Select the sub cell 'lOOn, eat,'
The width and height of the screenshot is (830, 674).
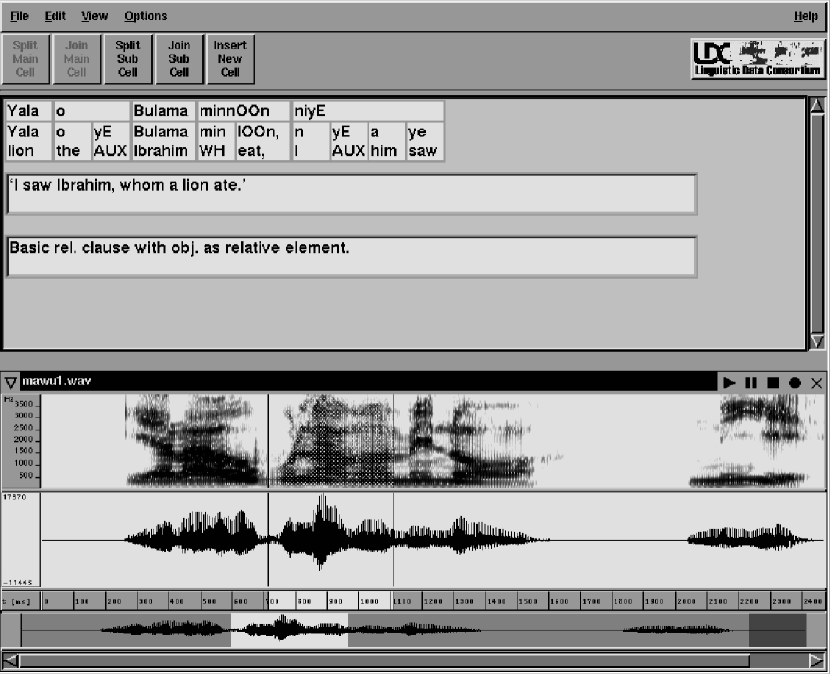point(263,141)
